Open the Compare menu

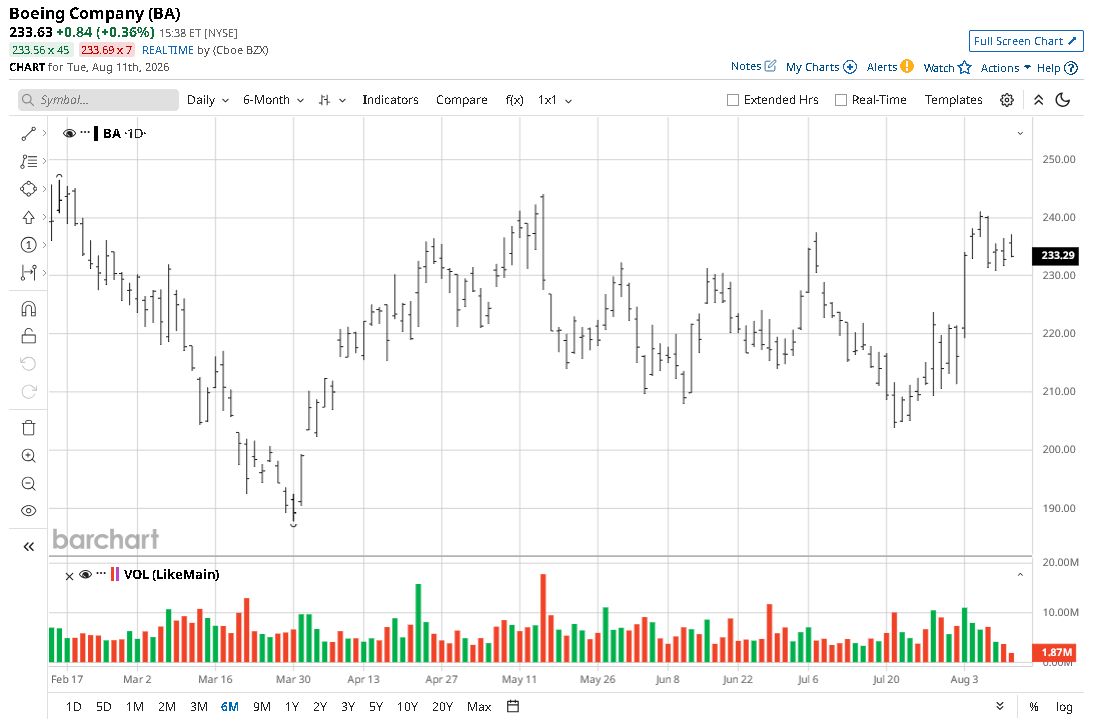461,100
